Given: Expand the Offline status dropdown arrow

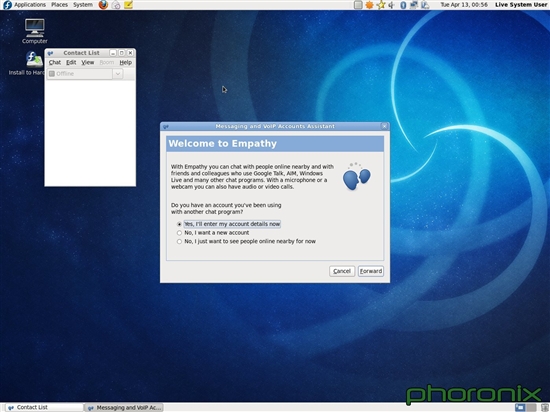Looking at the screenshot, I should tap(118, 74).
